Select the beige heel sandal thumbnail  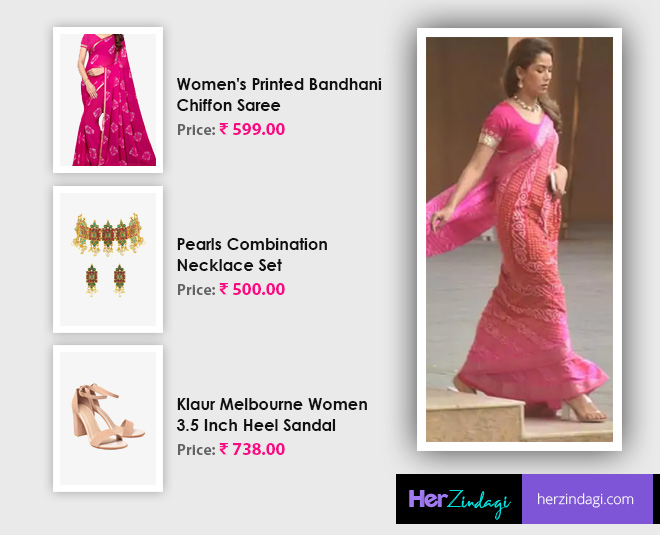coord(108,418)
